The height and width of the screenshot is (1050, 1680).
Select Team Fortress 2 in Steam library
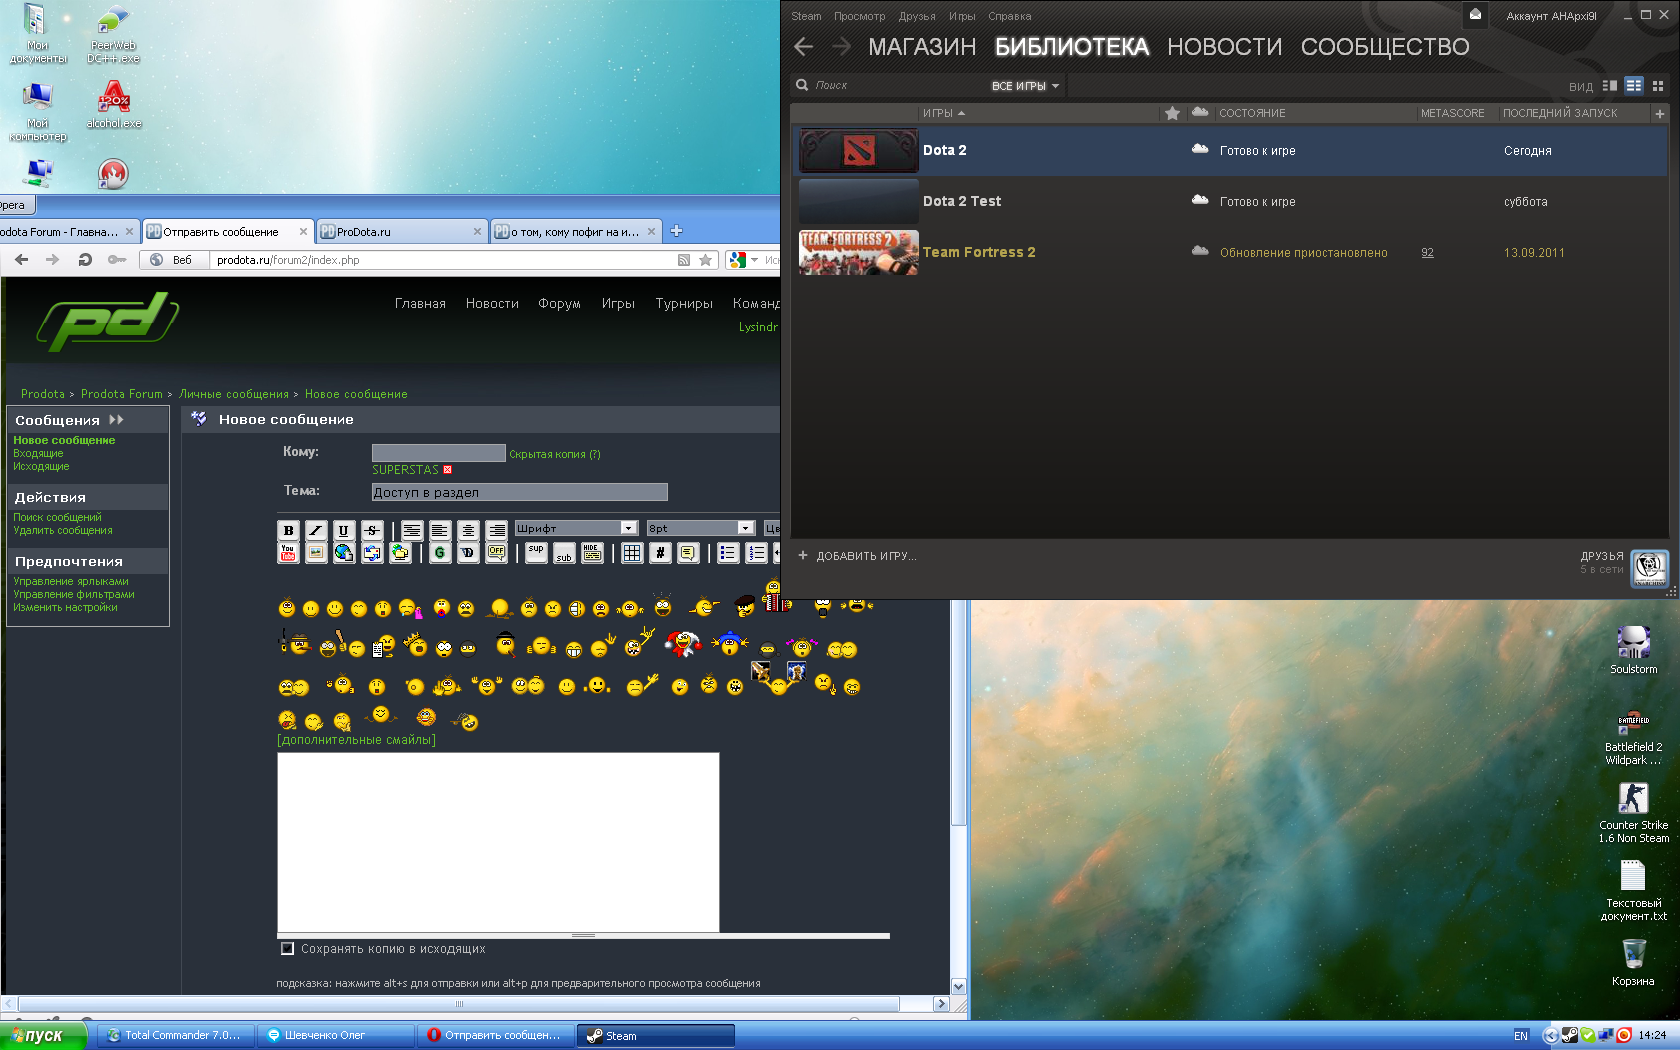[1230, 253]
